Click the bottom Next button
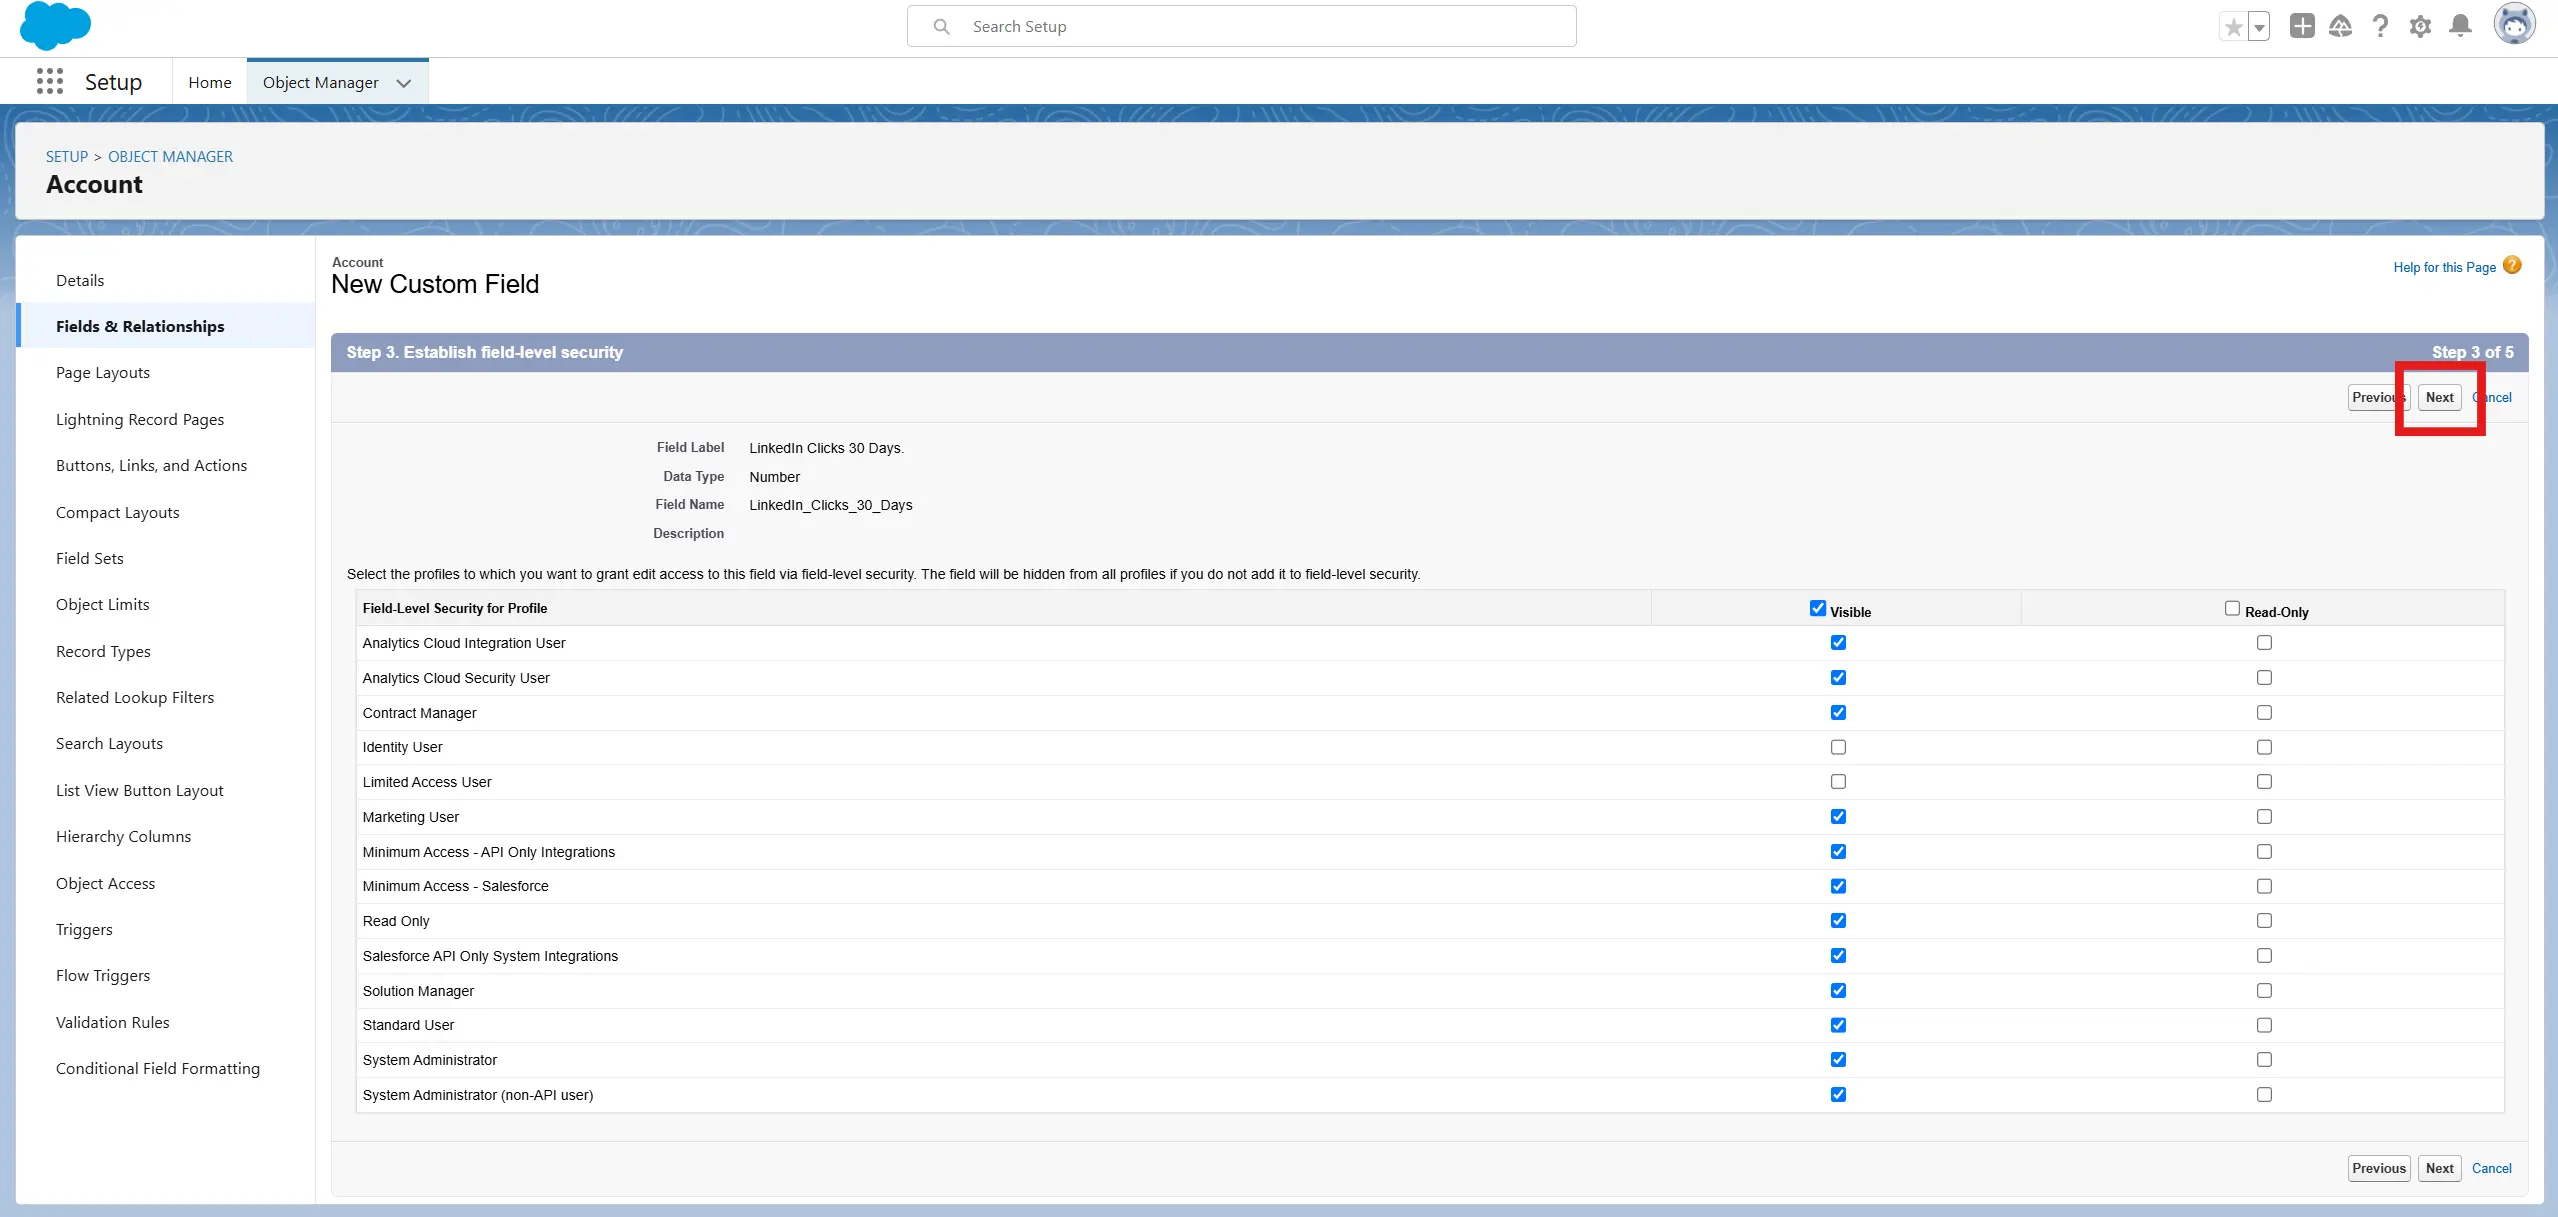The image size is (2558, 1217). tap(2439, 1168)
